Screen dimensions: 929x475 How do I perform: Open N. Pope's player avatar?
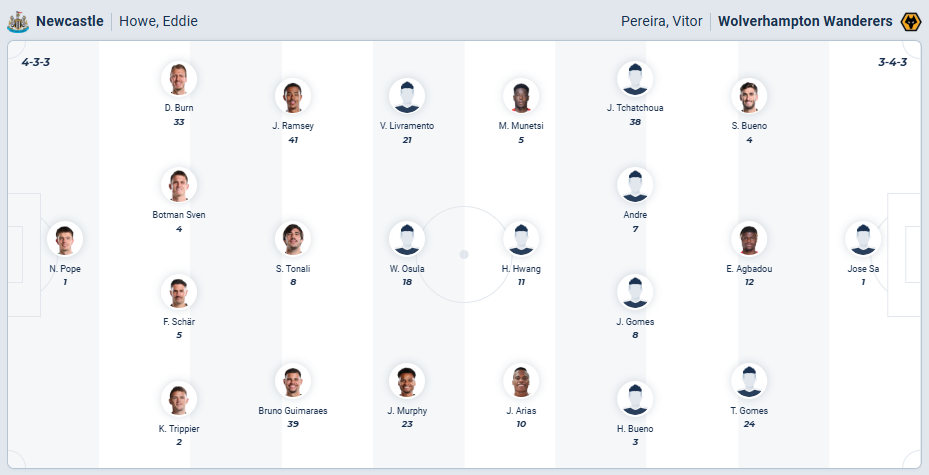[65, 239]
